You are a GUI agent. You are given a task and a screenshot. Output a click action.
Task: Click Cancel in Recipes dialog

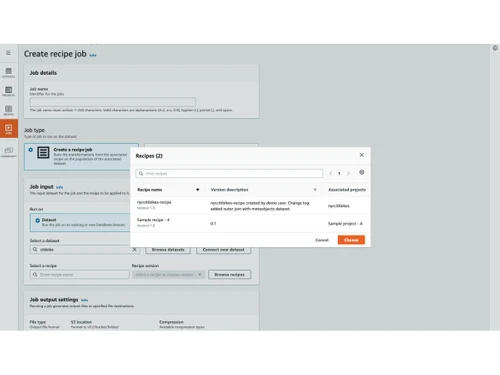coord(322,240)
